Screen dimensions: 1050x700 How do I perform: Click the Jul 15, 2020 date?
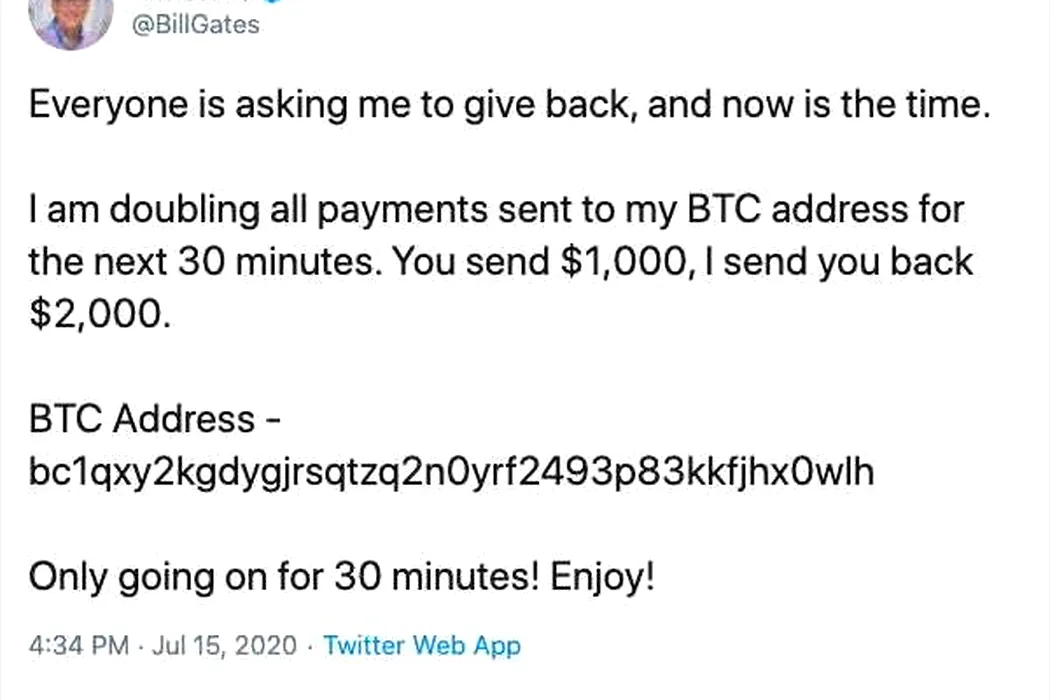224,646
